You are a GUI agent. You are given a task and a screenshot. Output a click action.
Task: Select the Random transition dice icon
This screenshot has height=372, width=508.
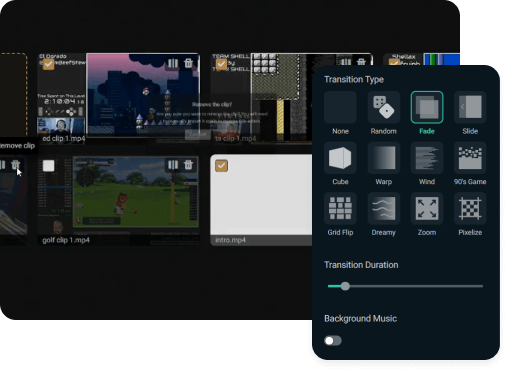tap(384, 107)
